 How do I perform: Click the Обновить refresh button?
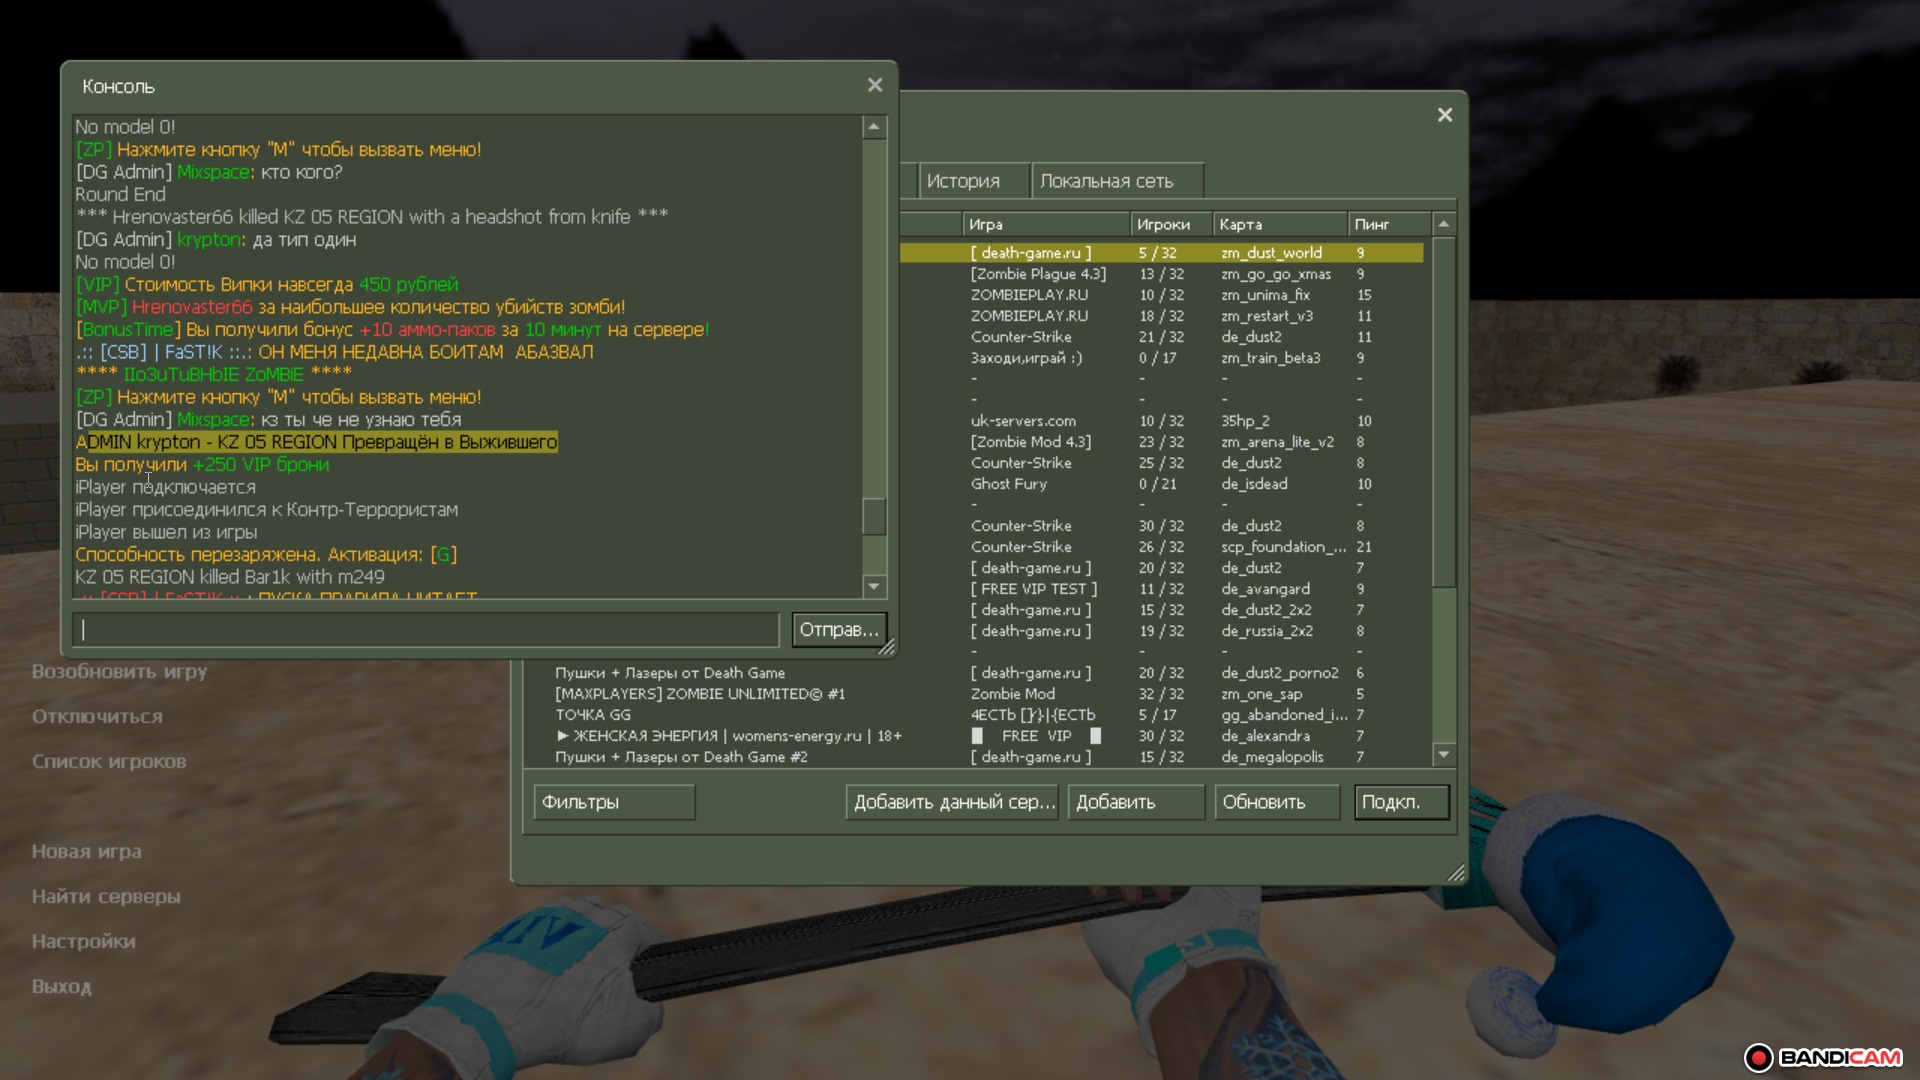coord(1276,802)
